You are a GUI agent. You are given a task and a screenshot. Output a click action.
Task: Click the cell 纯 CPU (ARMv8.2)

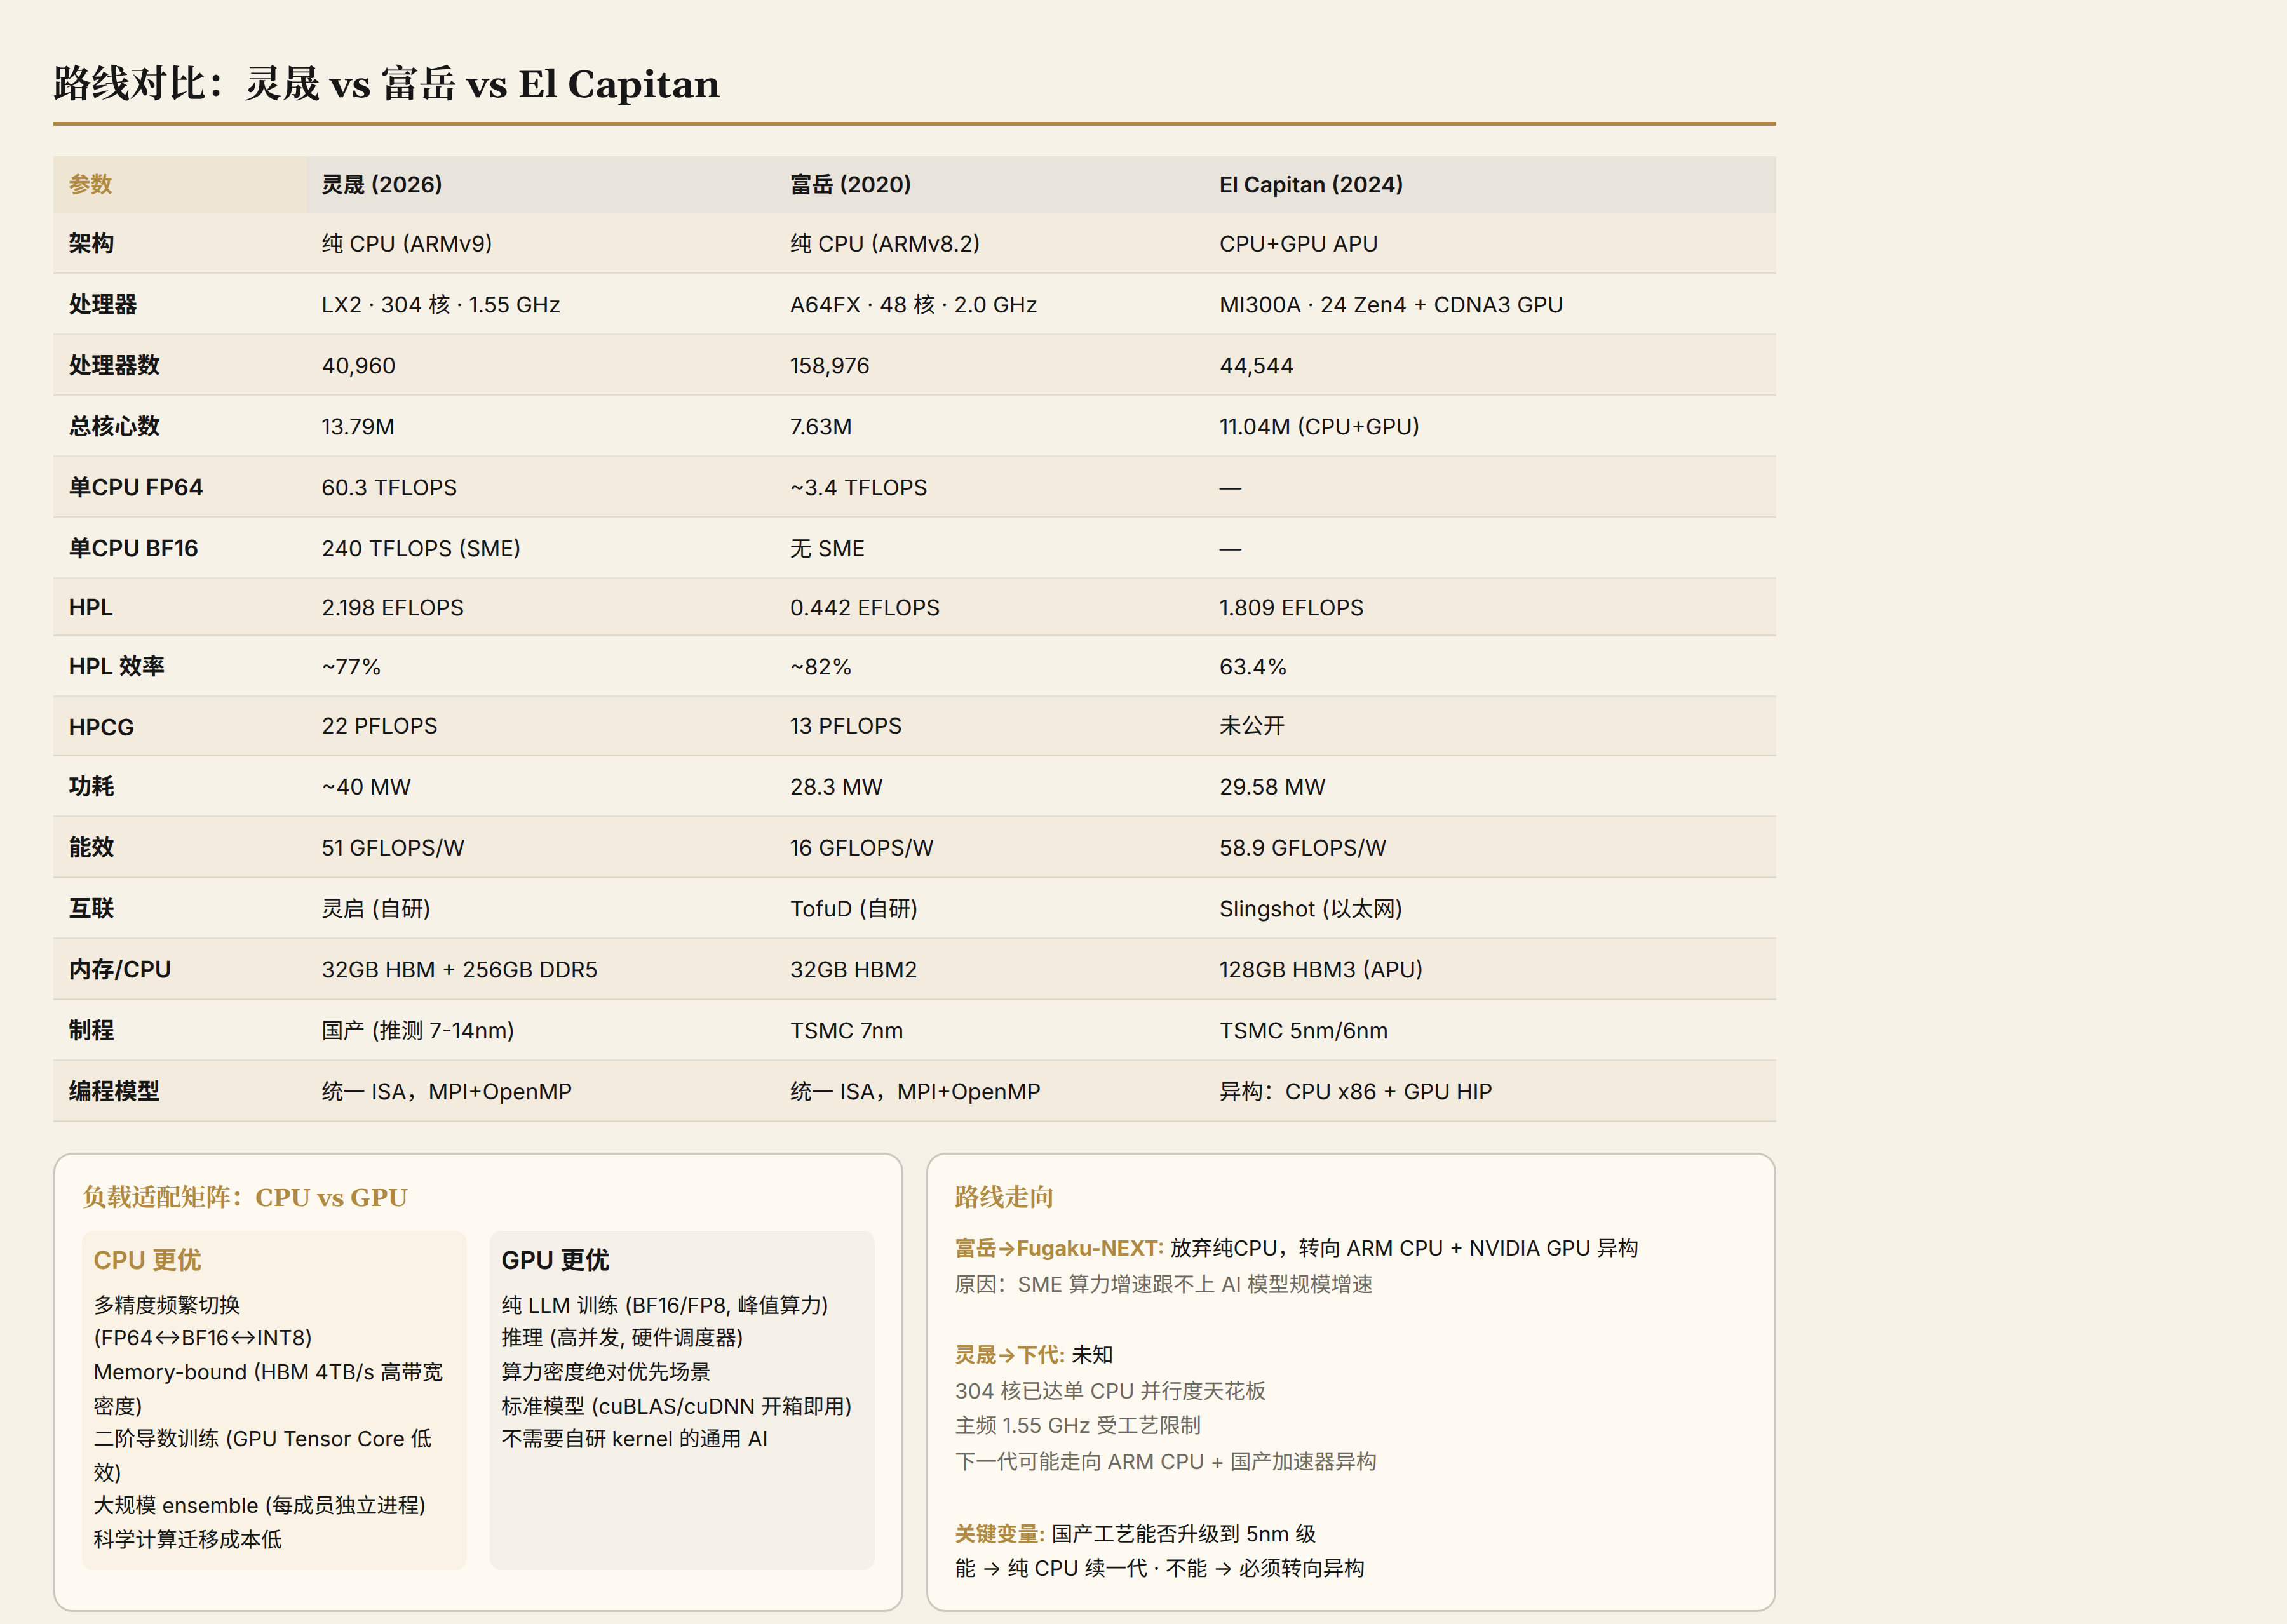[x=885, y=244]
